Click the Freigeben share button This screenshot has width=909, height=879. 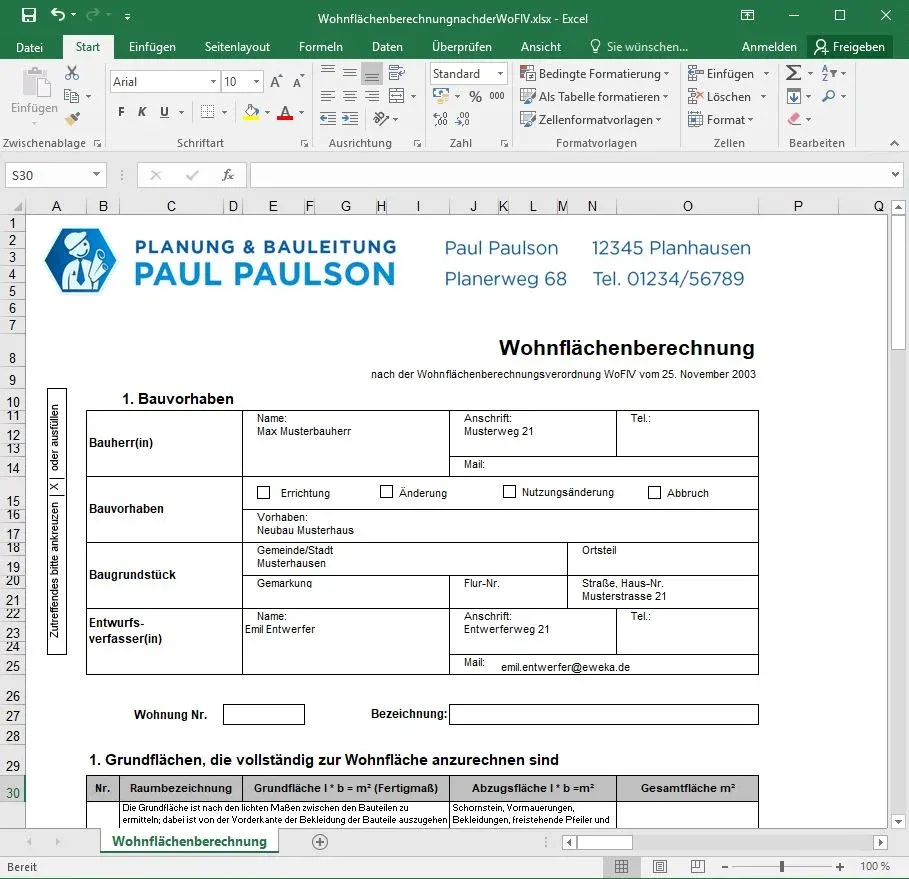click(x=848, y=47)
